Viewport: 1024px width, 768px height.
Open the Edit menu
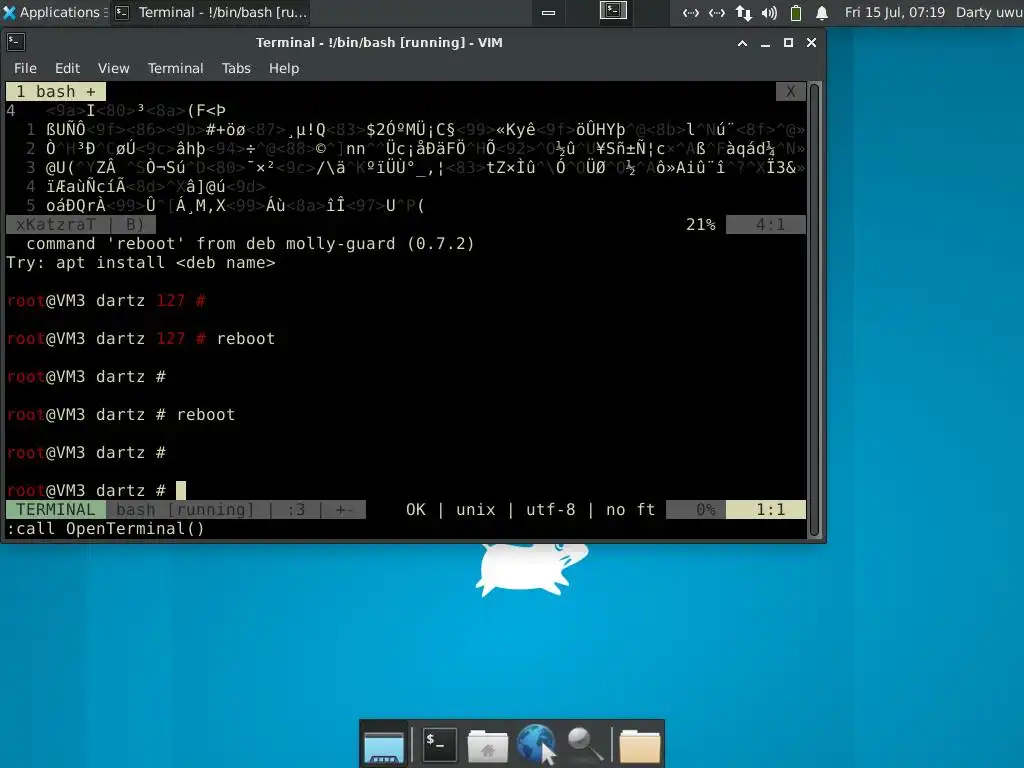67,68
